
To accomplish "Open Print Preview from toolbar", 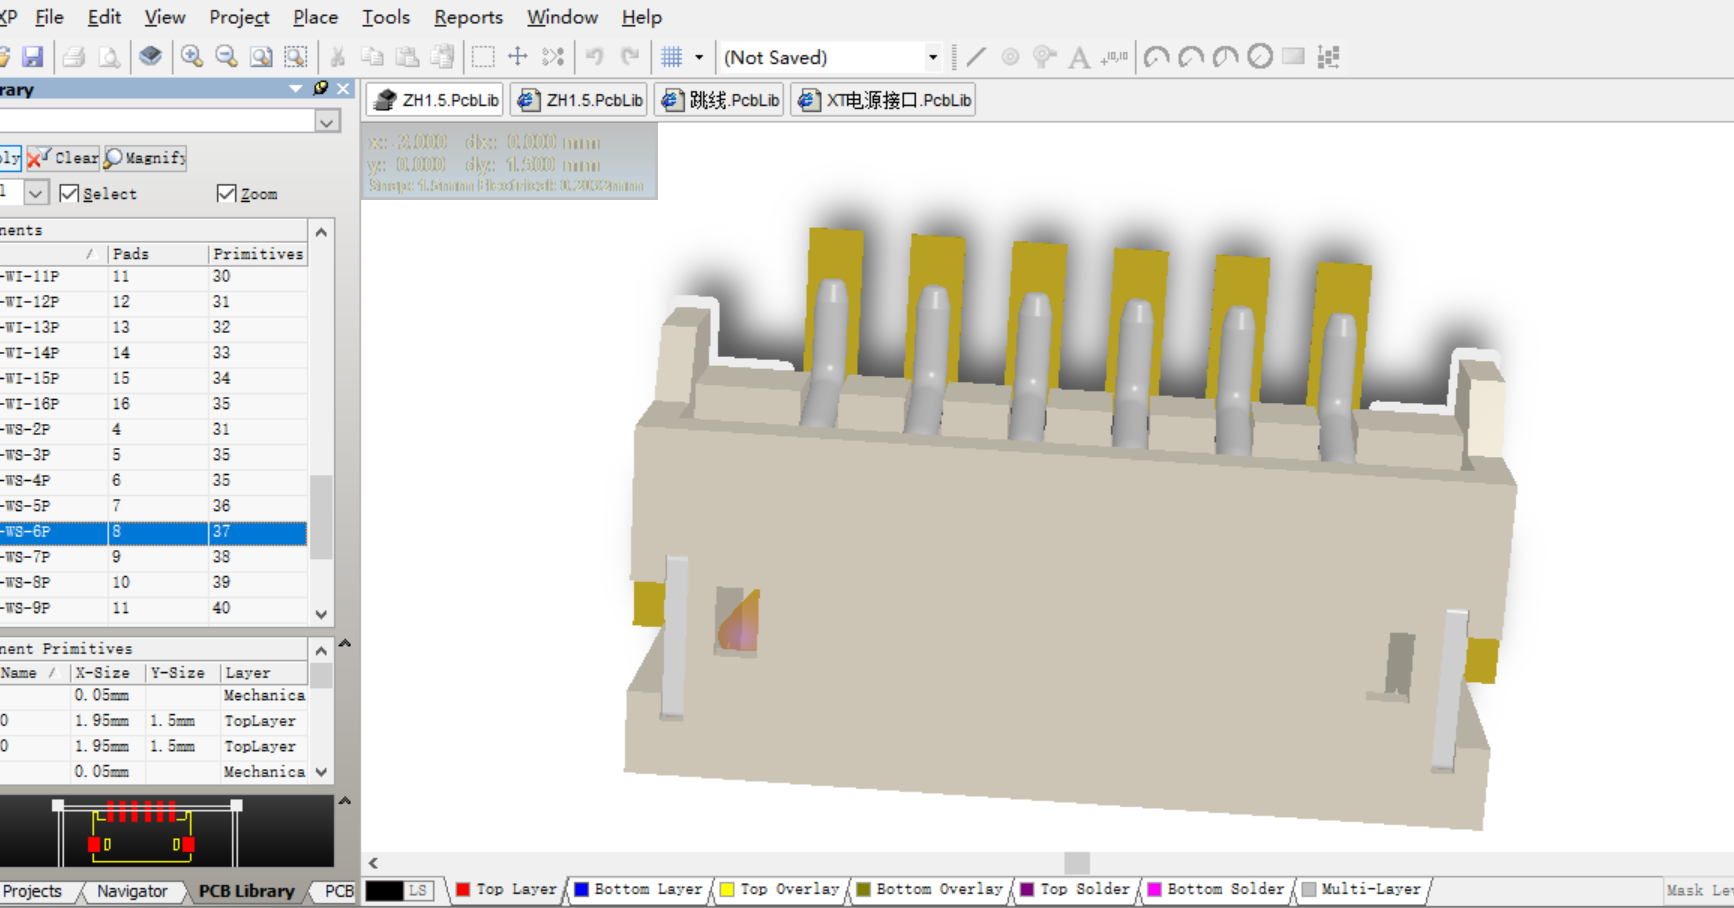I will click(109, 57).
